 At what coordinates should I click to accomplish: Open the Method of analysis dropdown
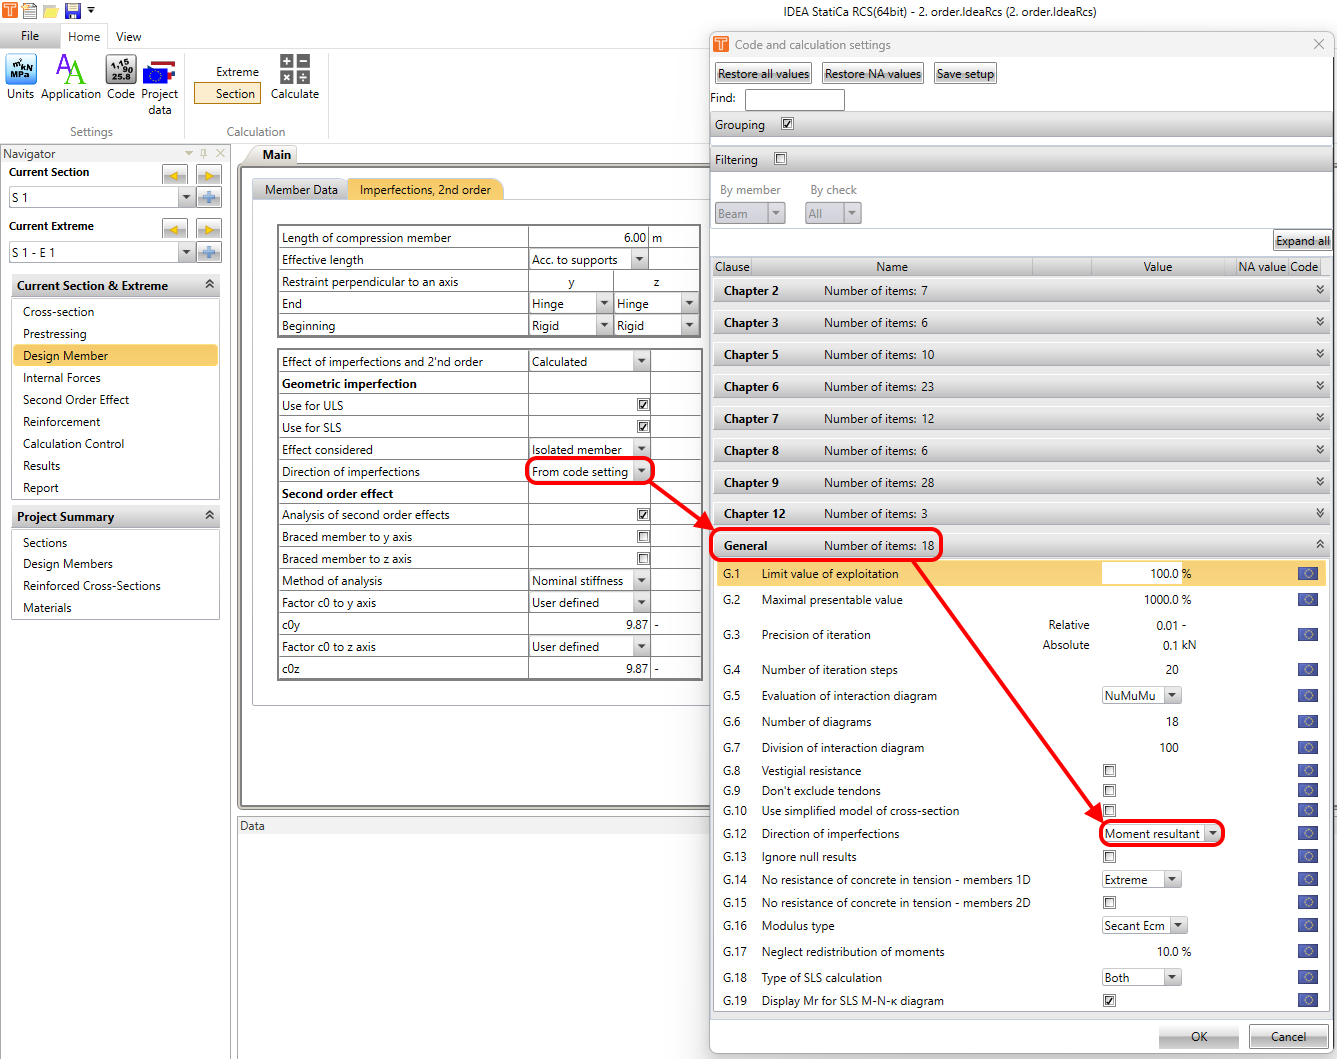tap(642, 581)
